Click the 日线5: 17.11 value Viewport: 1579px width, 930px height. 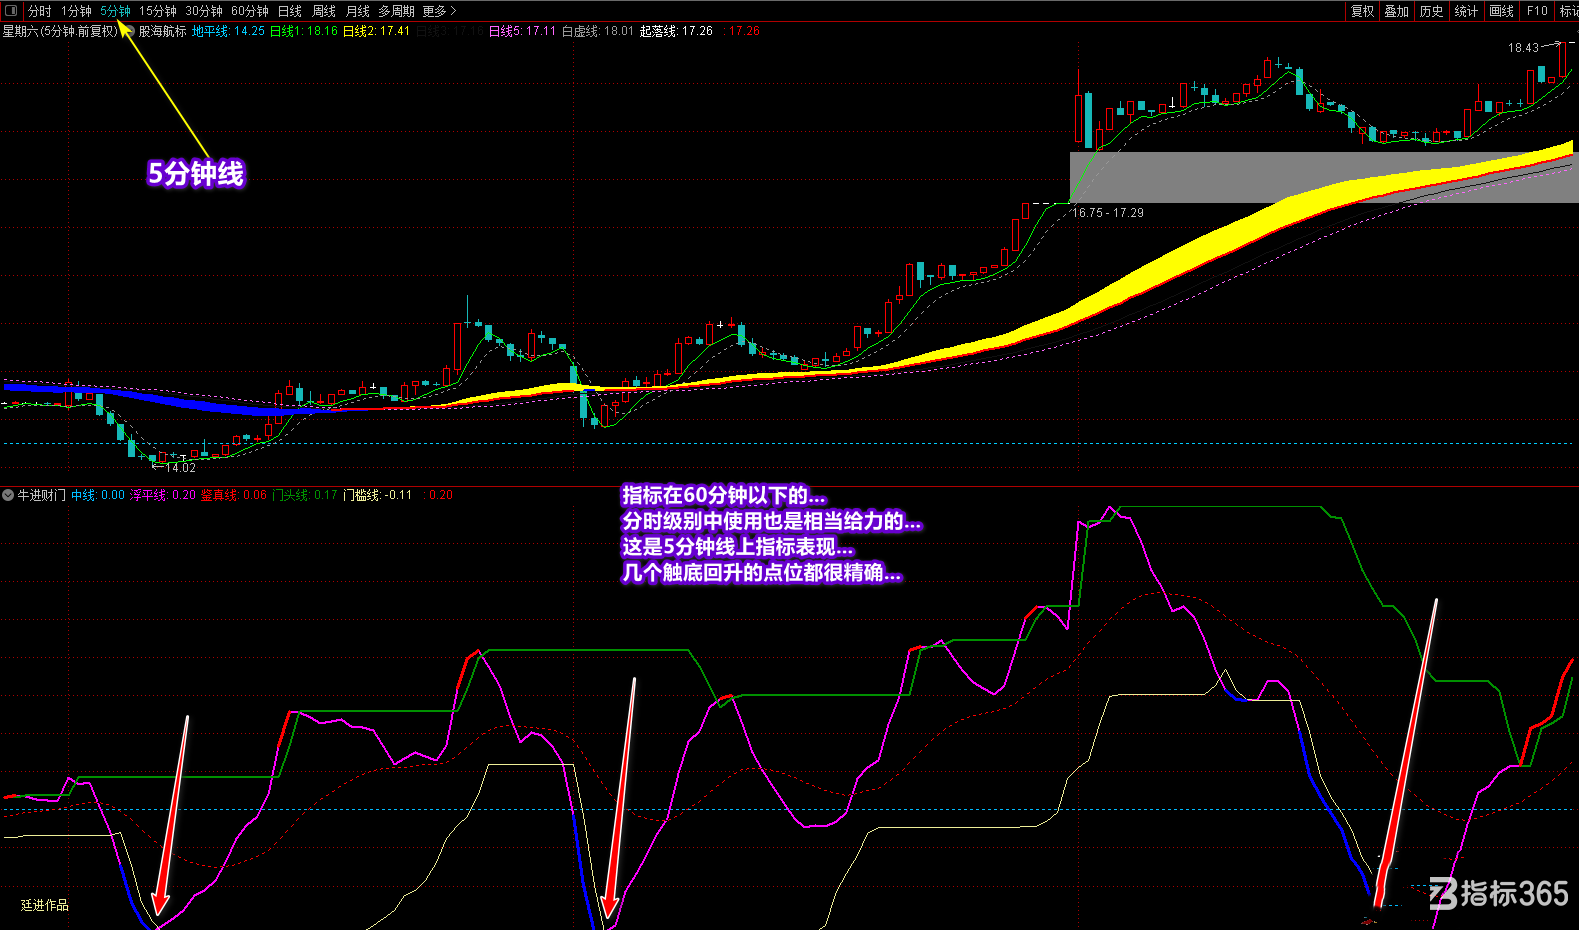522,31
